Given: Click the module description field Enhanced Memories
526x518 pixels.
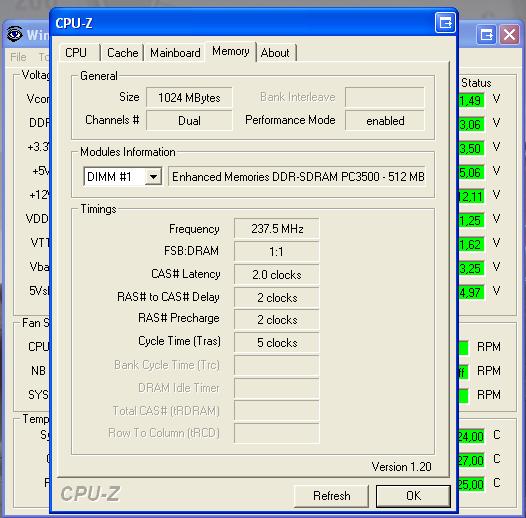Looking at the screenshot, I should pos(297,176).
